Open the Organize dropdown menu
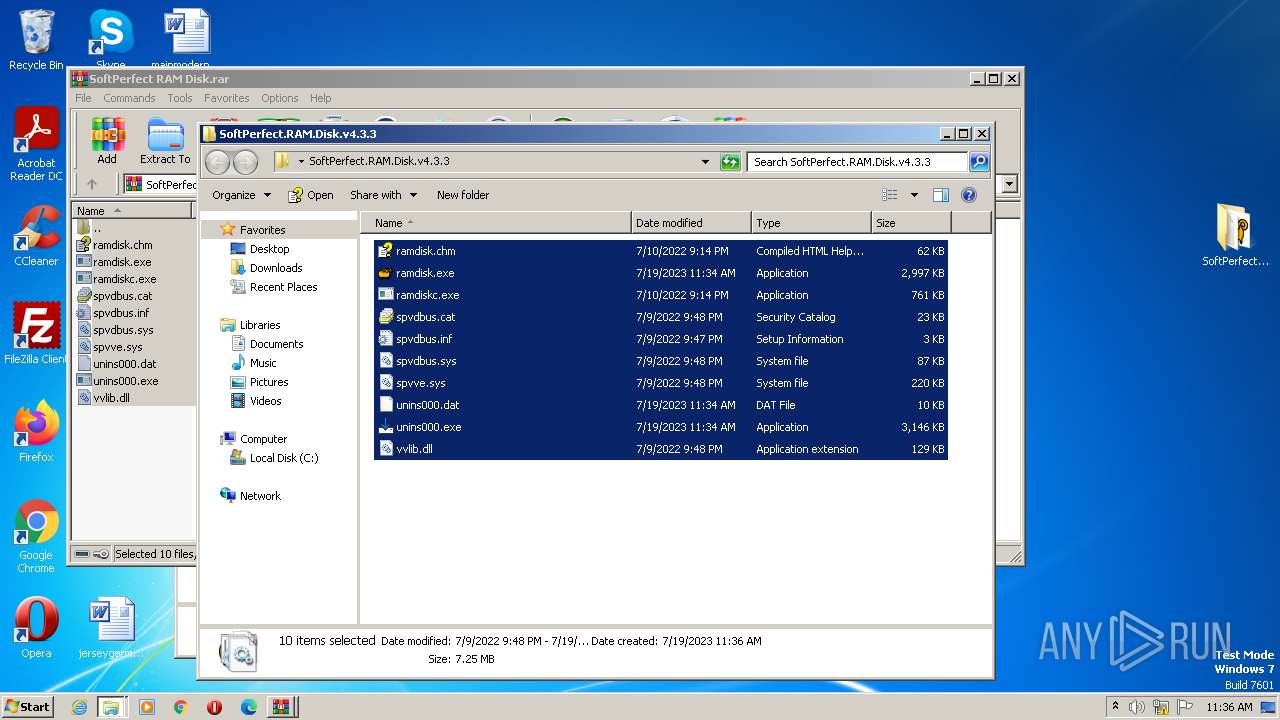1280x720 pixels. click(241, 195)
